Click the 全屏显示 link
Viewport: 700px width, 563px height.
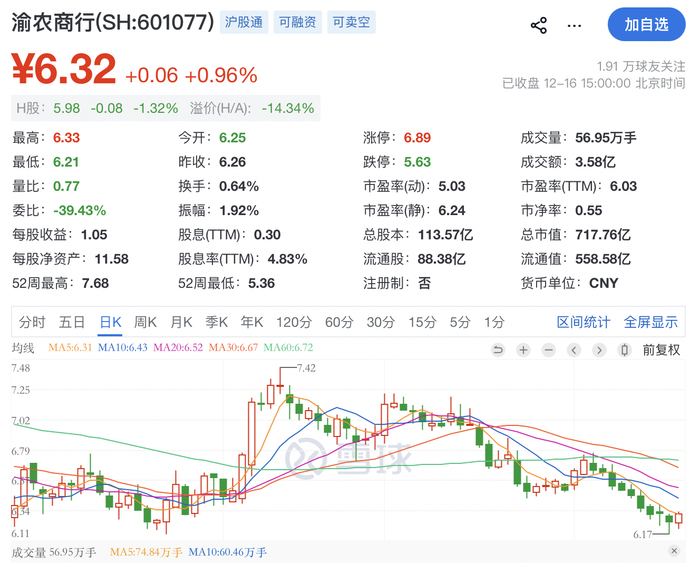pos(650,322)
